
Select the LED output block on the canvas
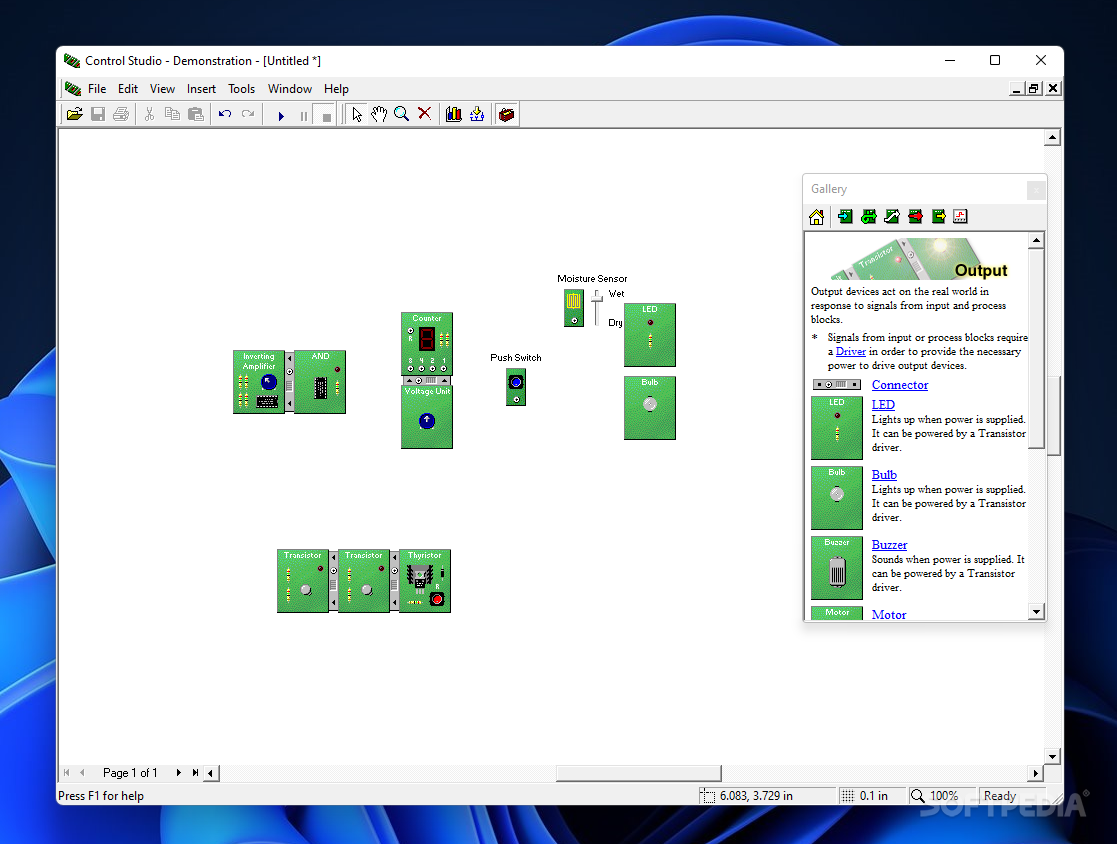[650, 335]
